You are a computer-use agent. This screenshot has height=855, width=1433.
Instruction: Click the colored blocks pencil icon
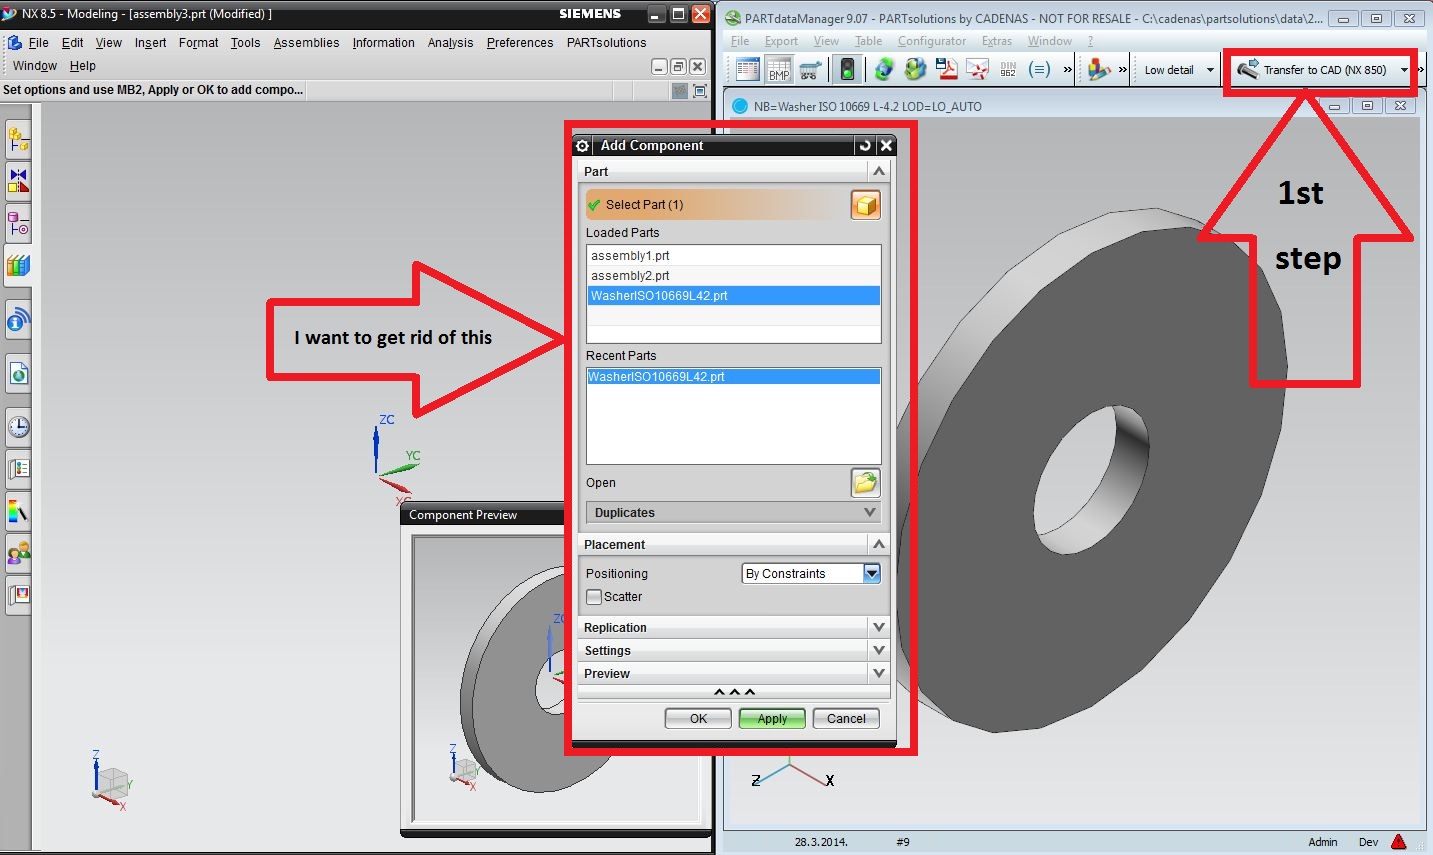(x=1099, y=70)
